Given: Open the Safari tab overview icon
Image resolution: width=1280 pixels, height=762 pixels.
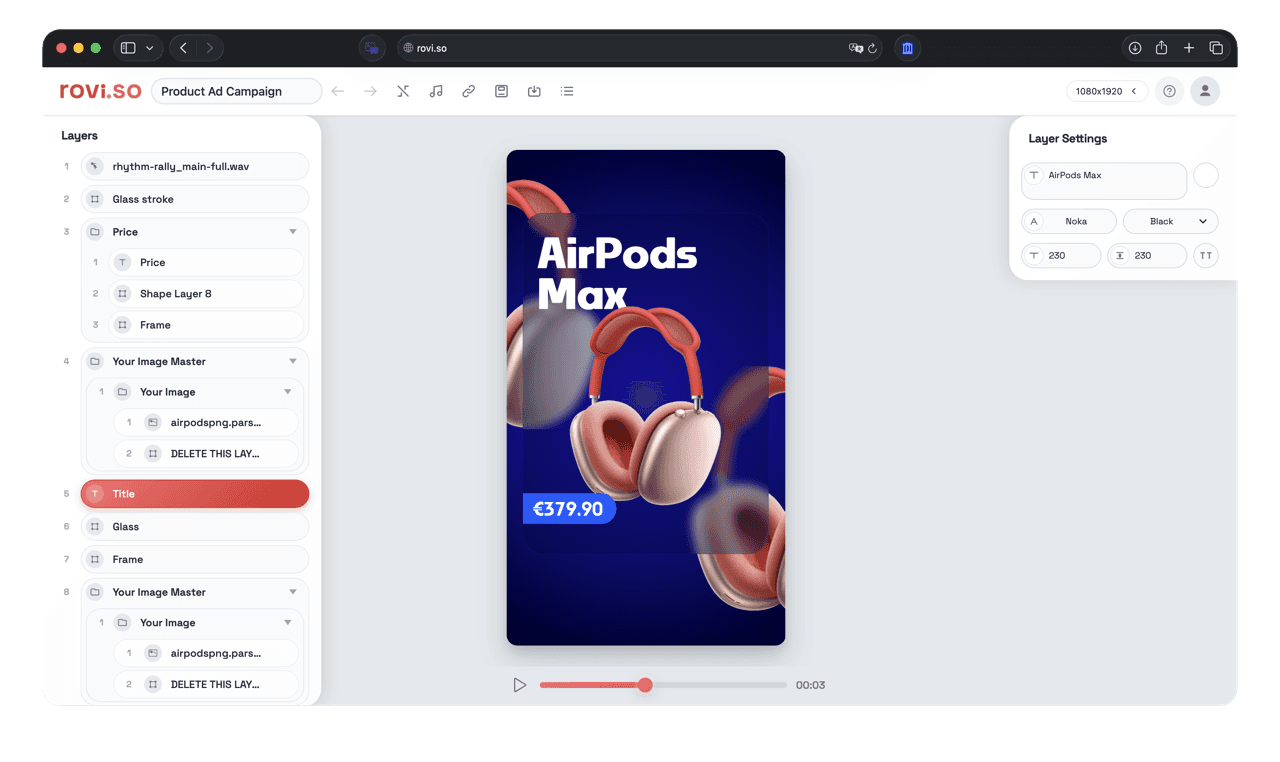Looking at the screenshot, I should 1216,48.
